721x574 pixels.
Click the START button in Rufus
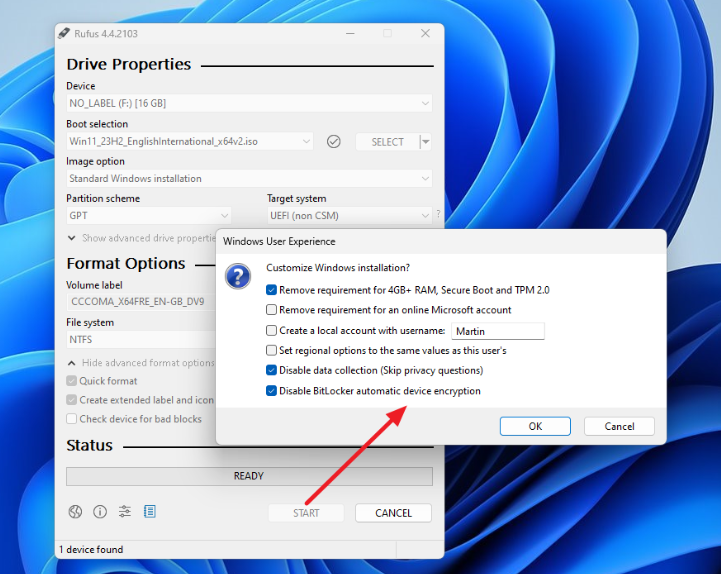(306, 513)
